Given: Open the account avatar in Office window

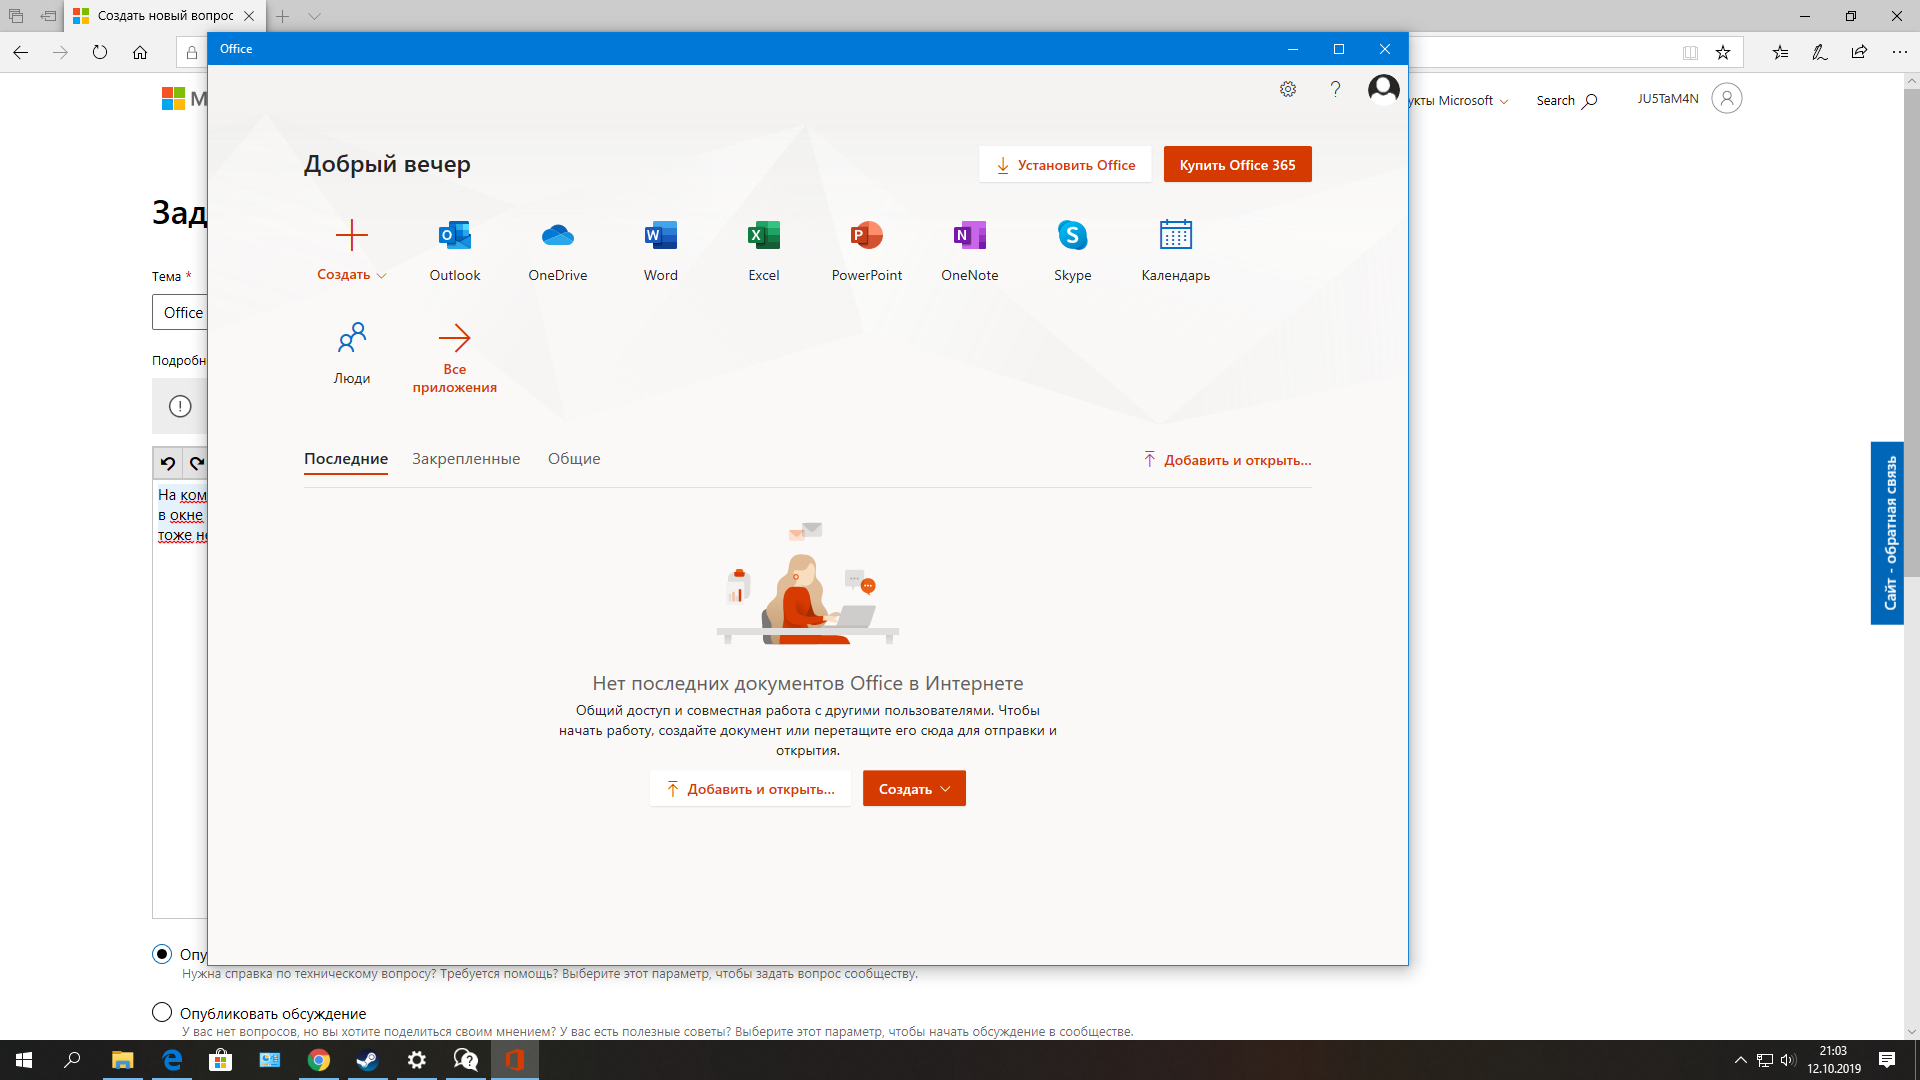Looking at the screenshot, I should 1384,90.
